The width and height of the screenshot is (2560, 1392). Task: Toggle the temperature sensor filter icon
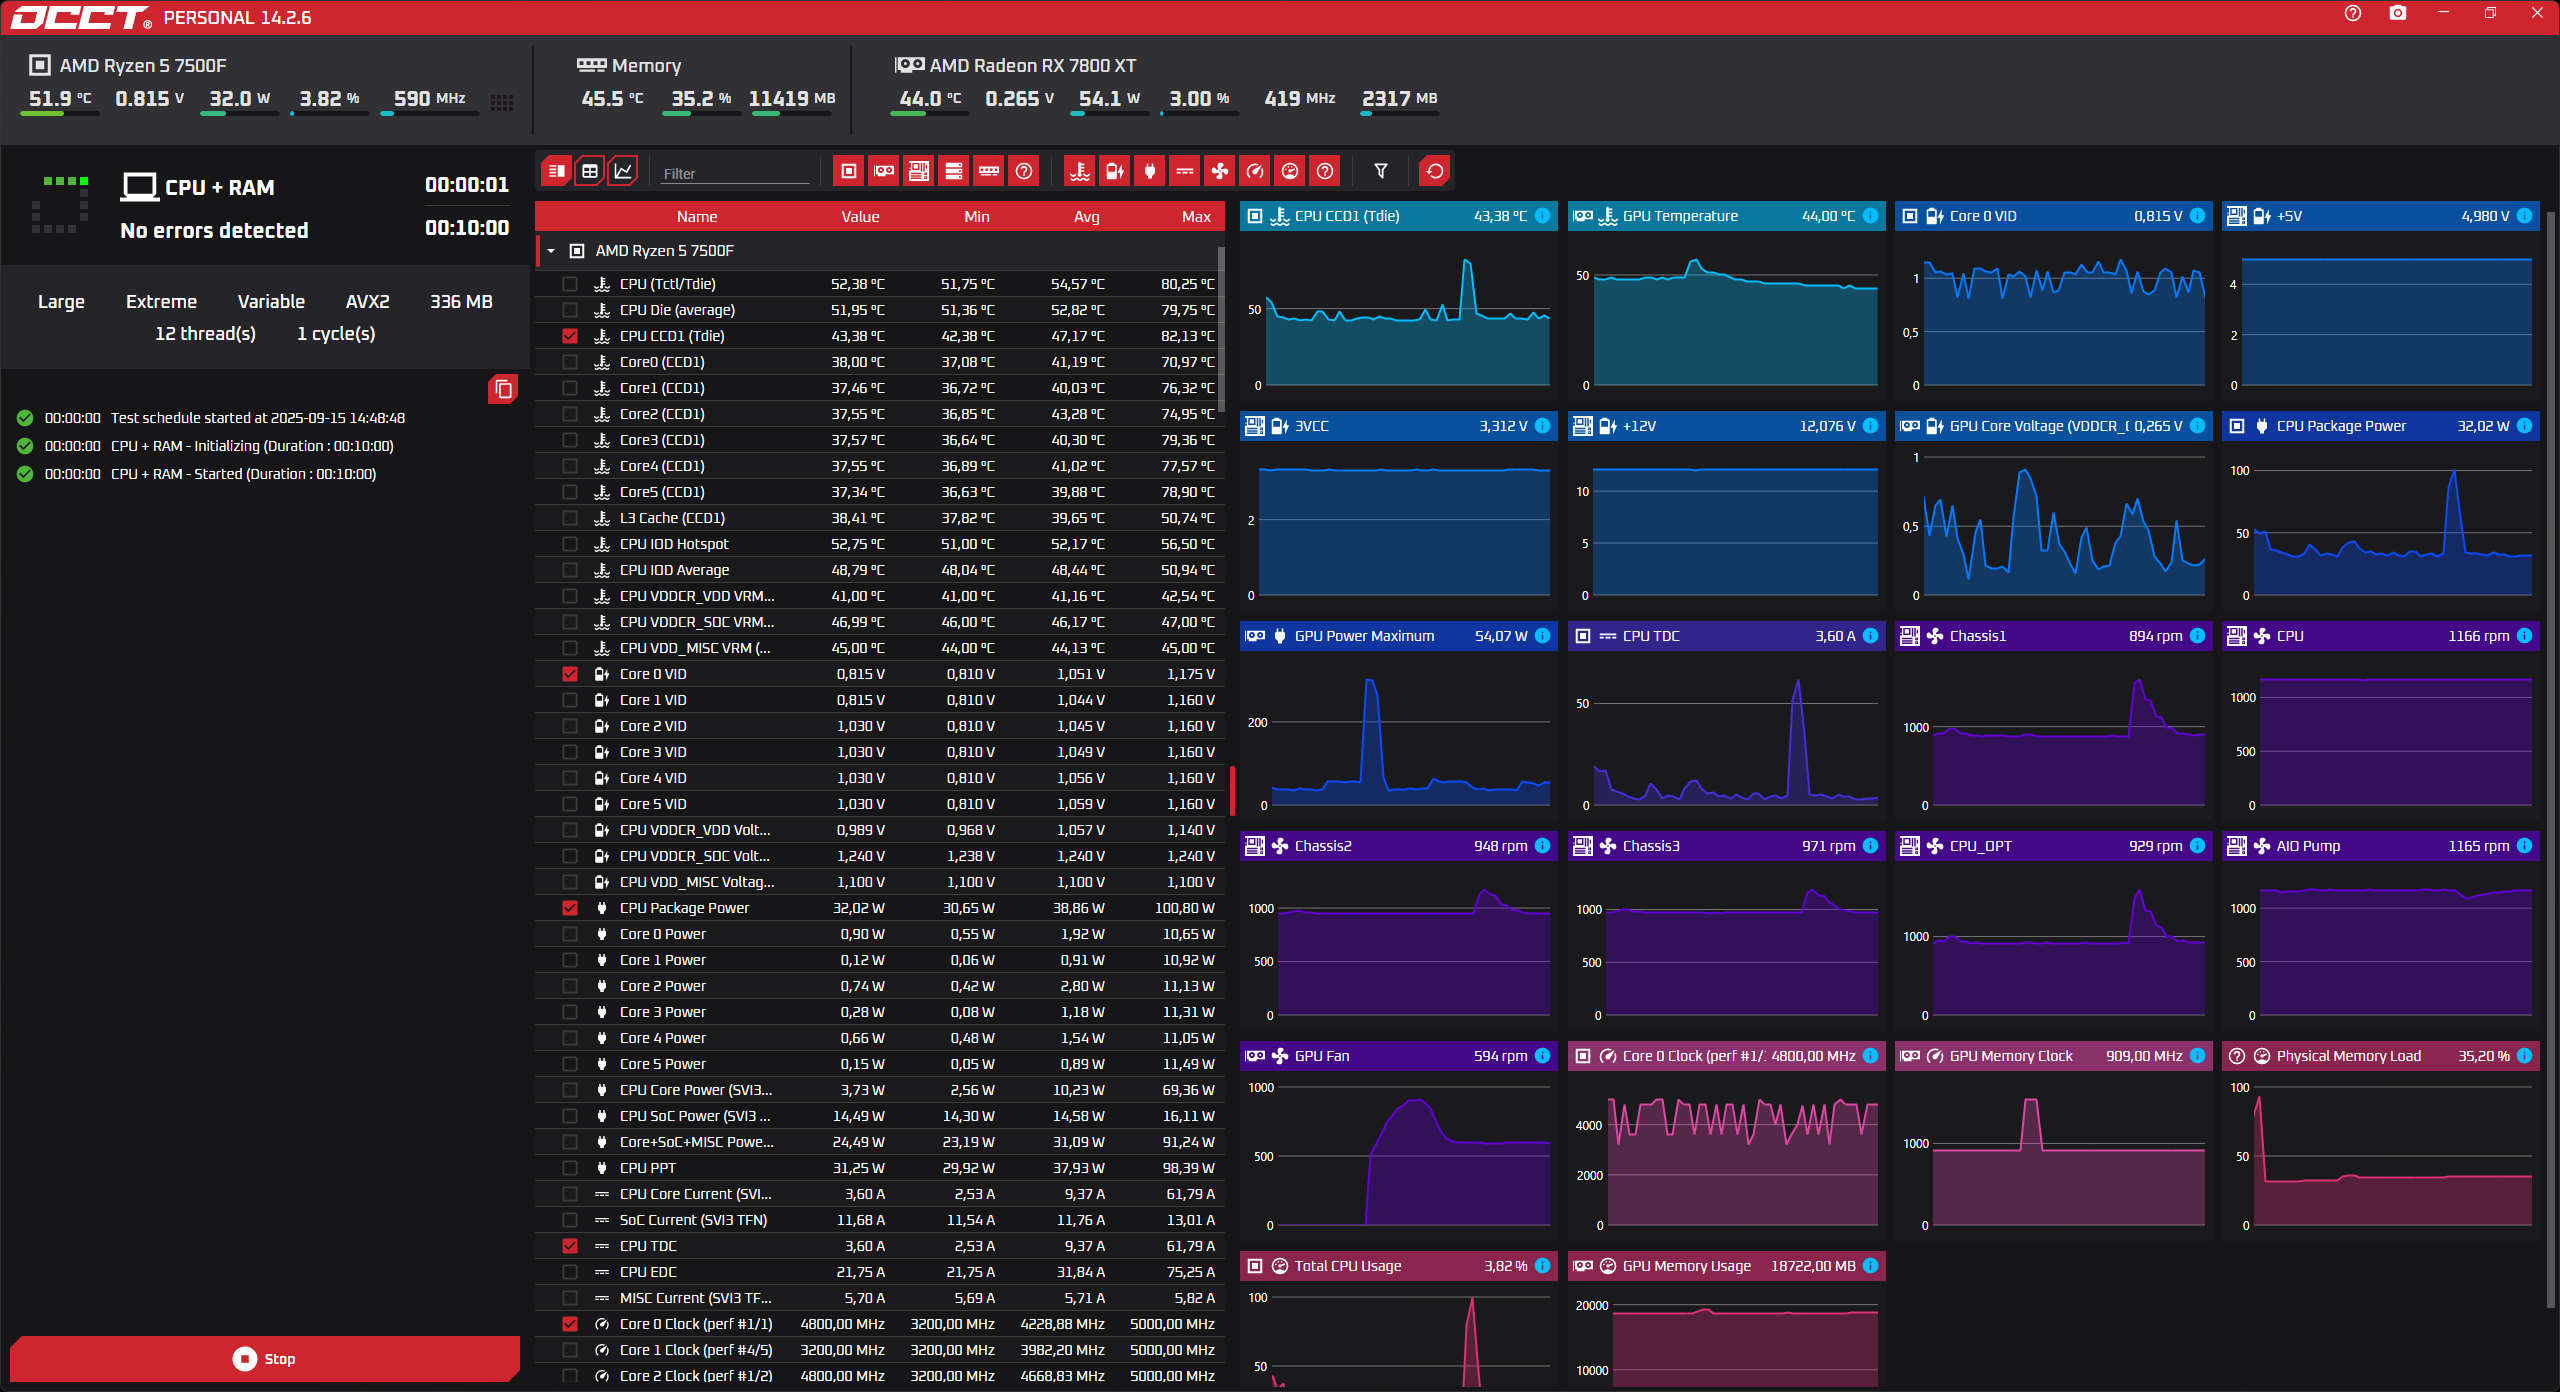[x=1080, y=171]
